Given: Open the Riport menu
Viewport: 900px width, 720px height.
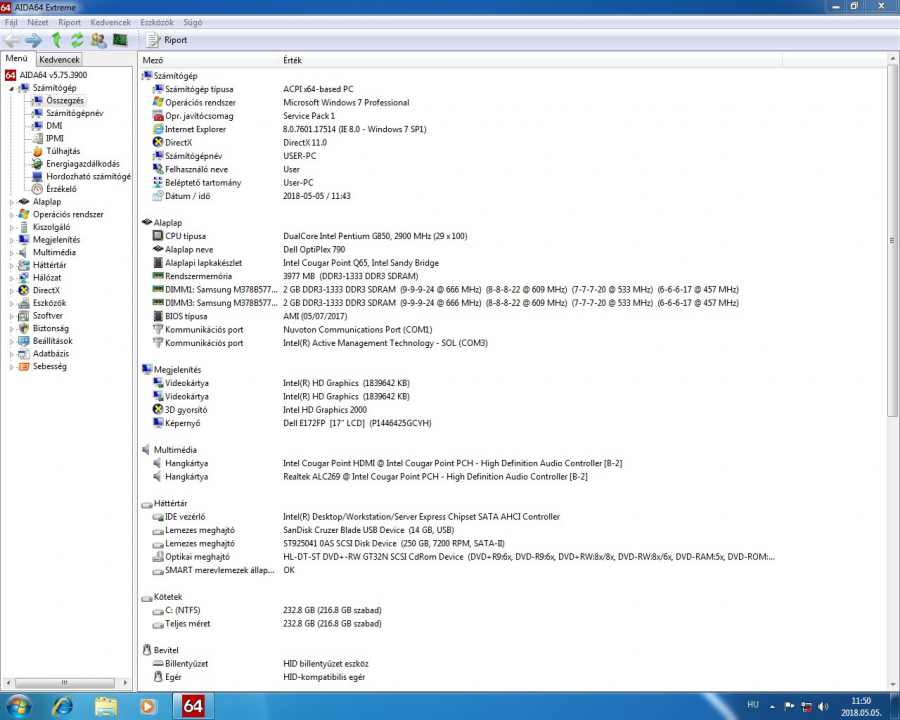Looking at the screenshot, I should (x=69, y=22).
